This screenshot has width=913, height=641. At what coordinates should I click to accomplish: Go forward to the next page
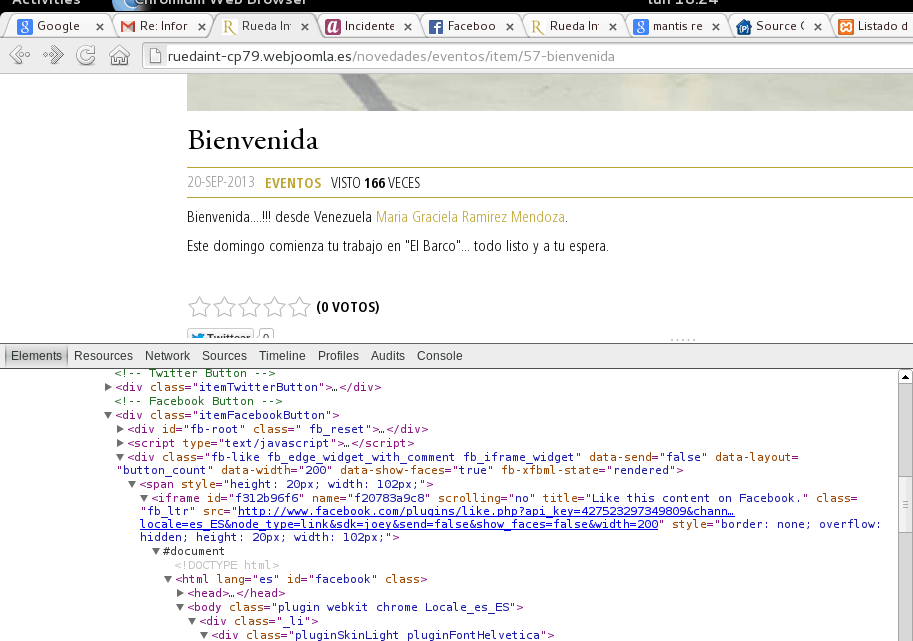tap(53, 56)
